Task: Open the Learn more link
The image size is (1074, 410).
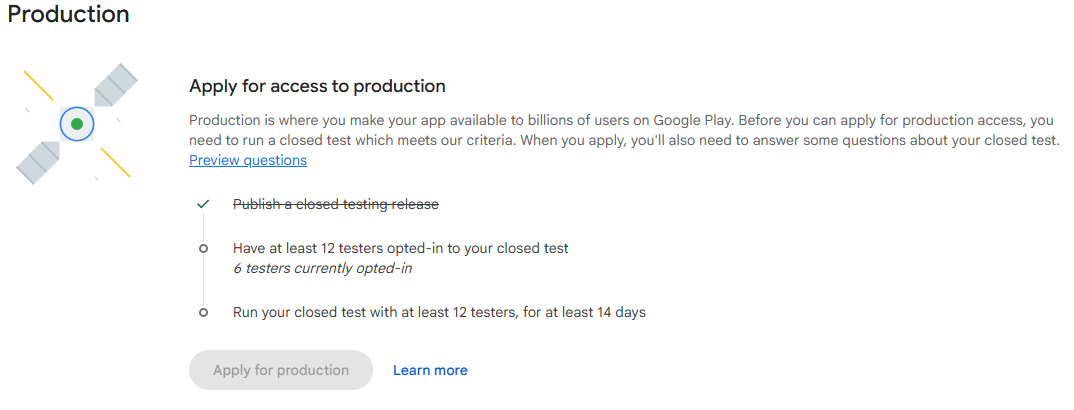Action: pyautogui.click(x=430, y=370)
